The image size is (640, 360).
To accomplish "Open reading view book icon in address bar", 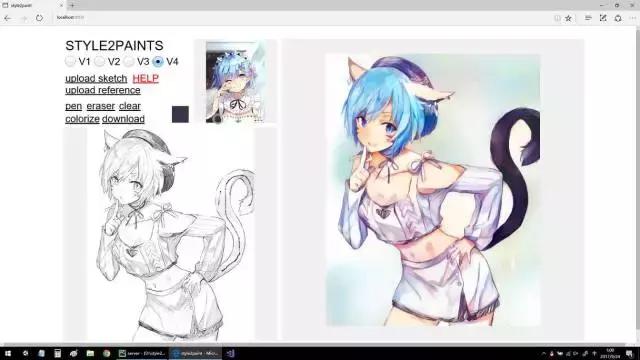I will tap(557, 18).
